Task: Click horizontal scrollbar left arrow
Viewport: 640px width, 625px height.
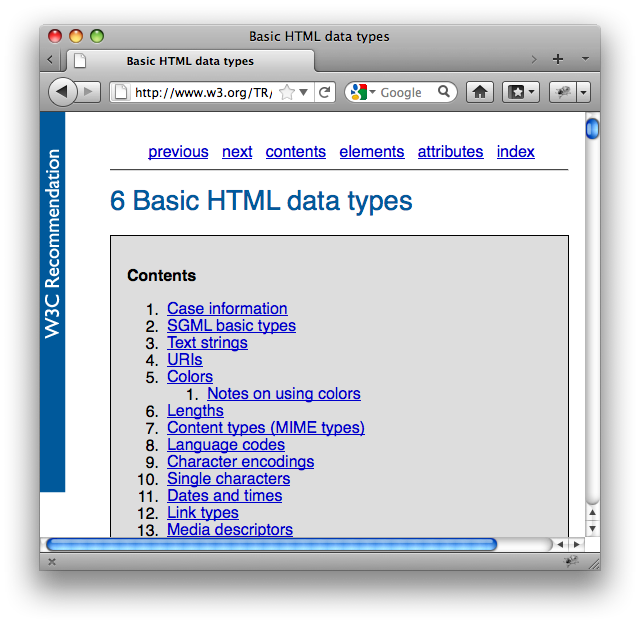Action: click(x=560, y=544)
